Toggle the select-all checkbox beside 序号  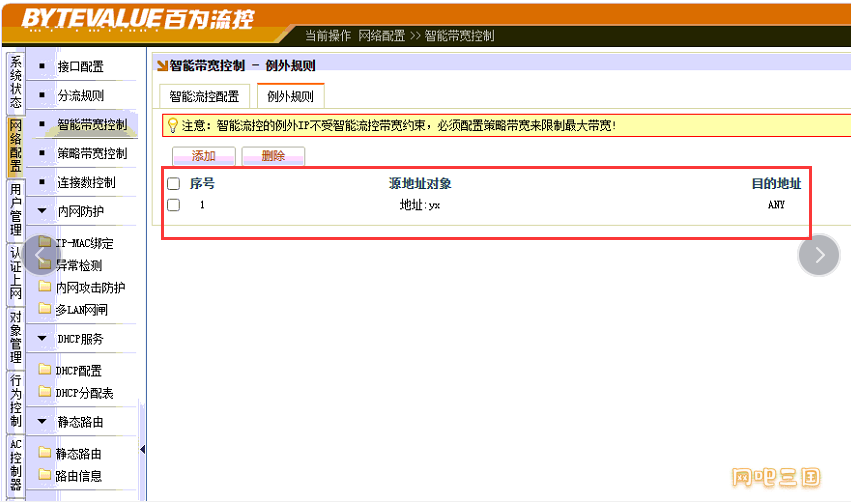coord(174,183)
